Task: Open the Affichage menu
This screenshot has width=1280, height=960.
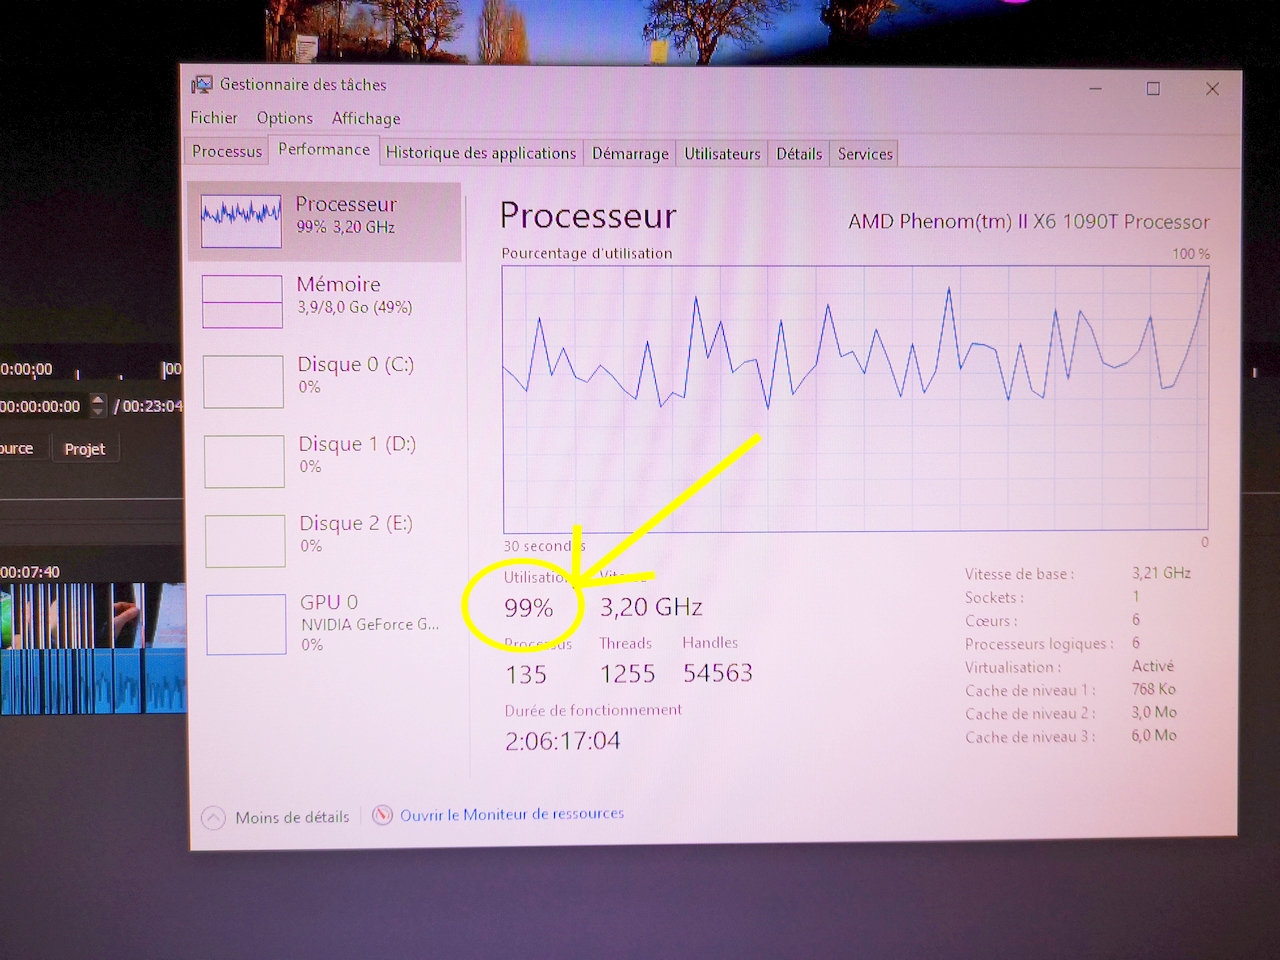Action: pos(366,118)
